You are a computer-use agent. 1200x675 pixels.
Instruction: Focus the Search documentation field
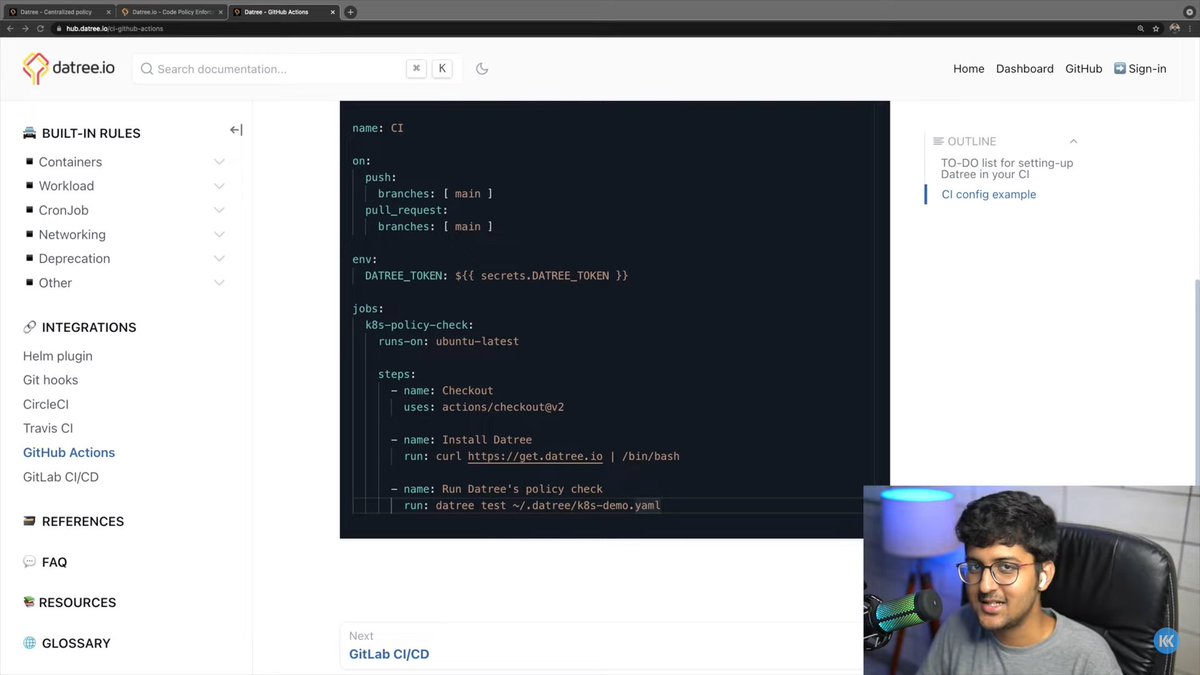[295, 69]
